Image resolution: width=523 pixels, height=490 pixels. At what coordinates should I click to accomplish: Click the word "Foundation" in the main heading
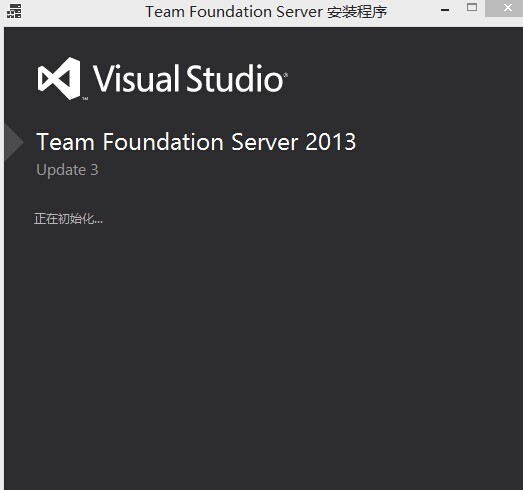point(163,142)
